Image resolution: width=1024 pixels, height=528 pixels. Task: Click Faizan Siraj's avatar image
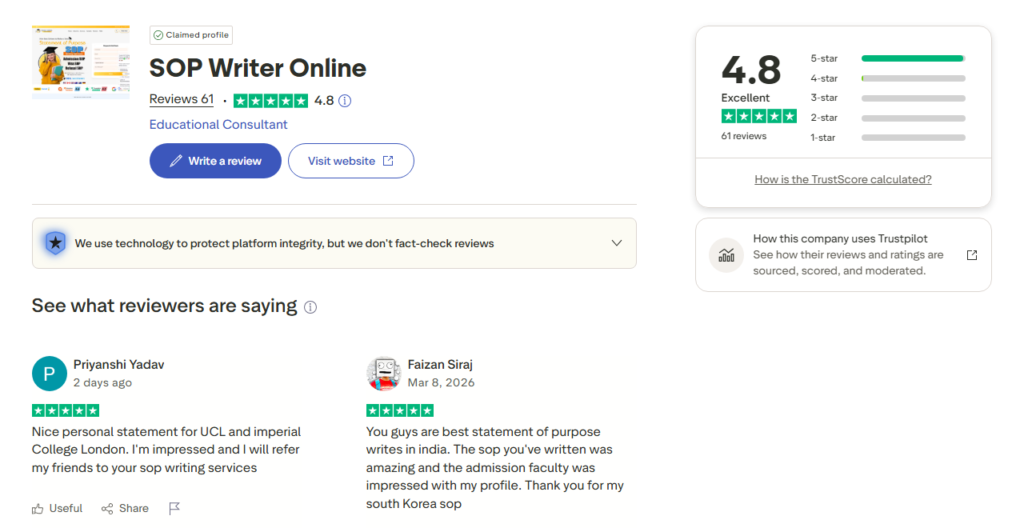click(383, 373)
